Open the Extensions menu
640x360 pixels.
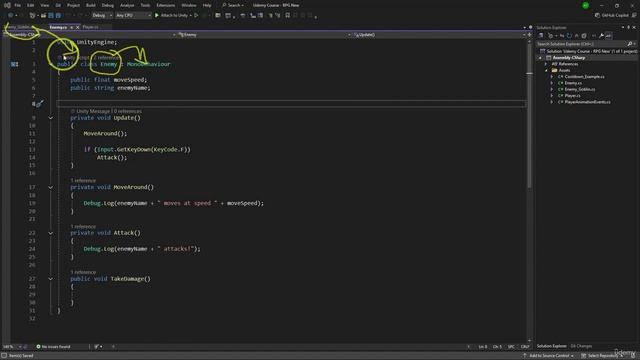coord(166,5)
